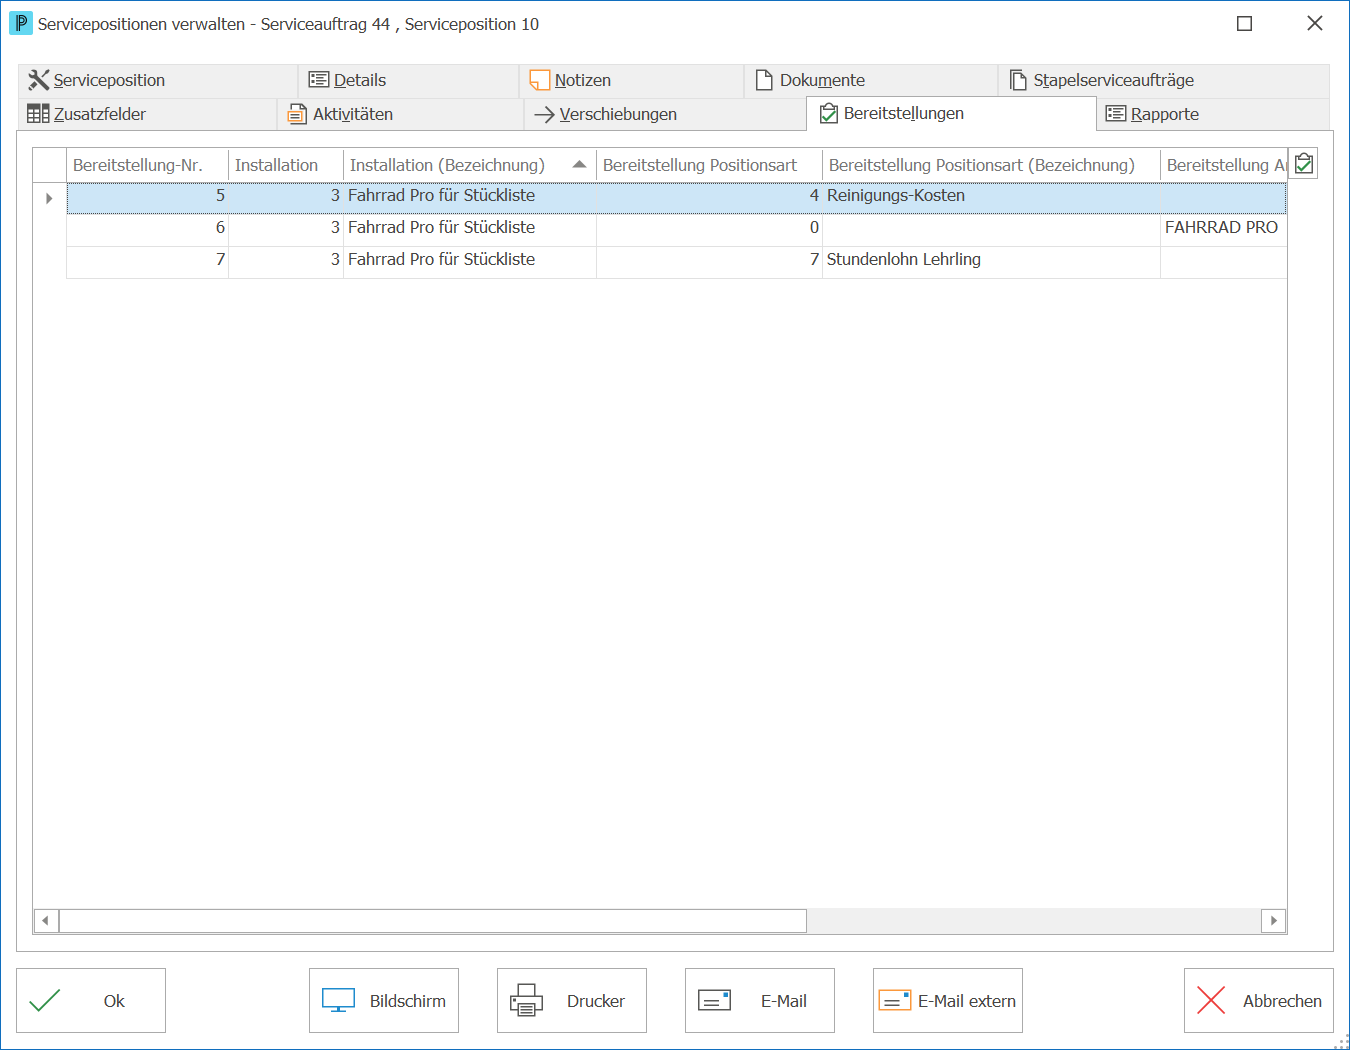The height and width of the screenshot is (1050, 1350).
Task: Click the sort arrow on Installation (Bezeichnung)
Action: pyautogui.click(x=579, y=164)
